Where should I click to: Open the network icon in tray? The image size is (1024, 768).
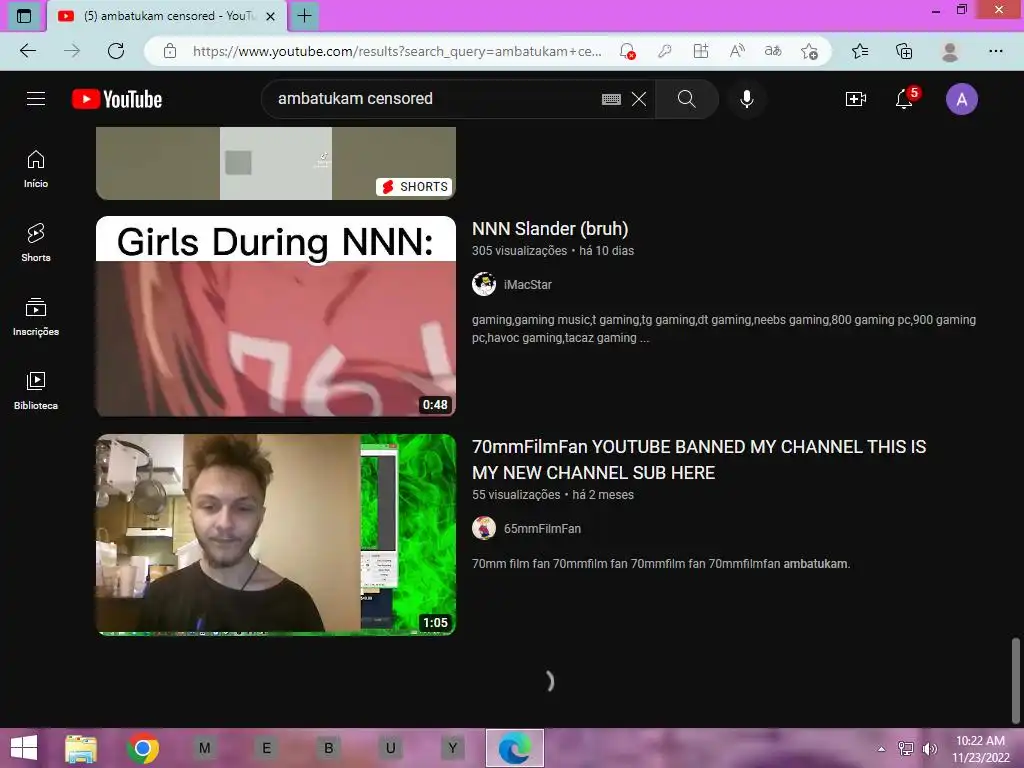pyautogui.click(x=906, y=749)
